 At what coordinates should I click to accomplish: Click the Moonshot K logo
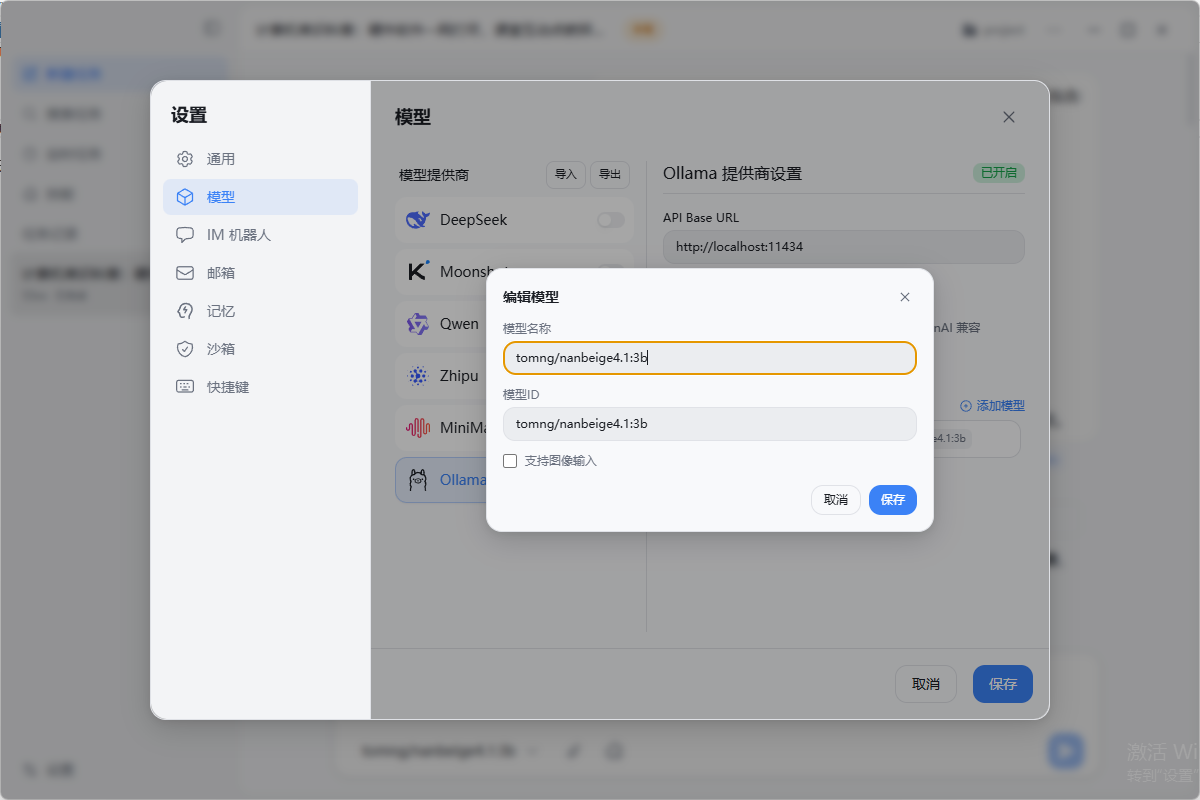pos(418,272)
